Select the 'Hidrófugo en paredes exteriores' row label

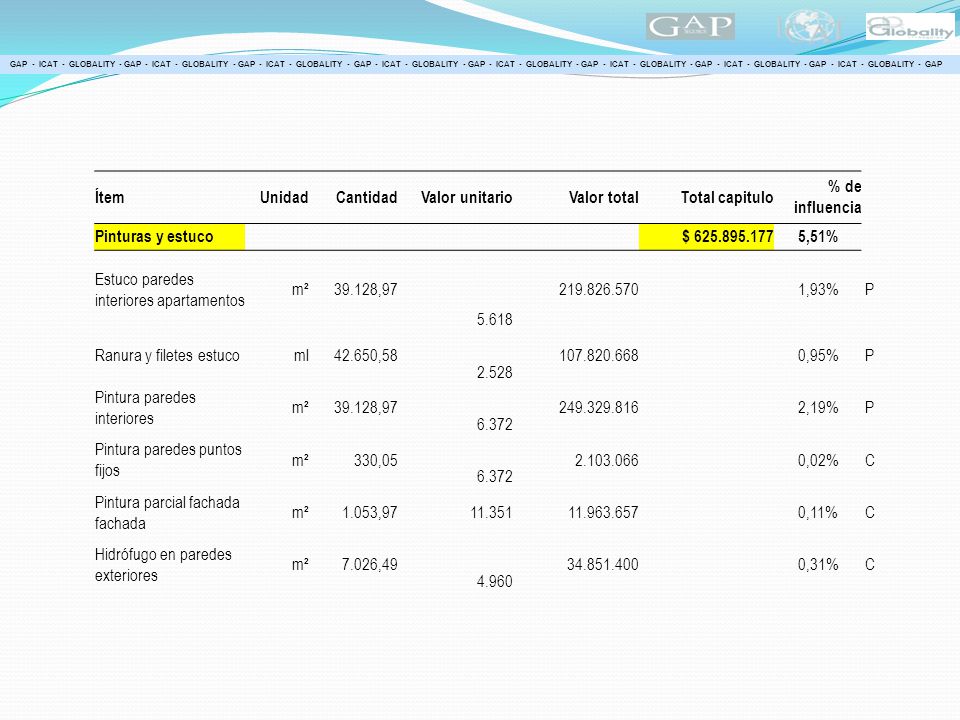click(x=163, y=565)
